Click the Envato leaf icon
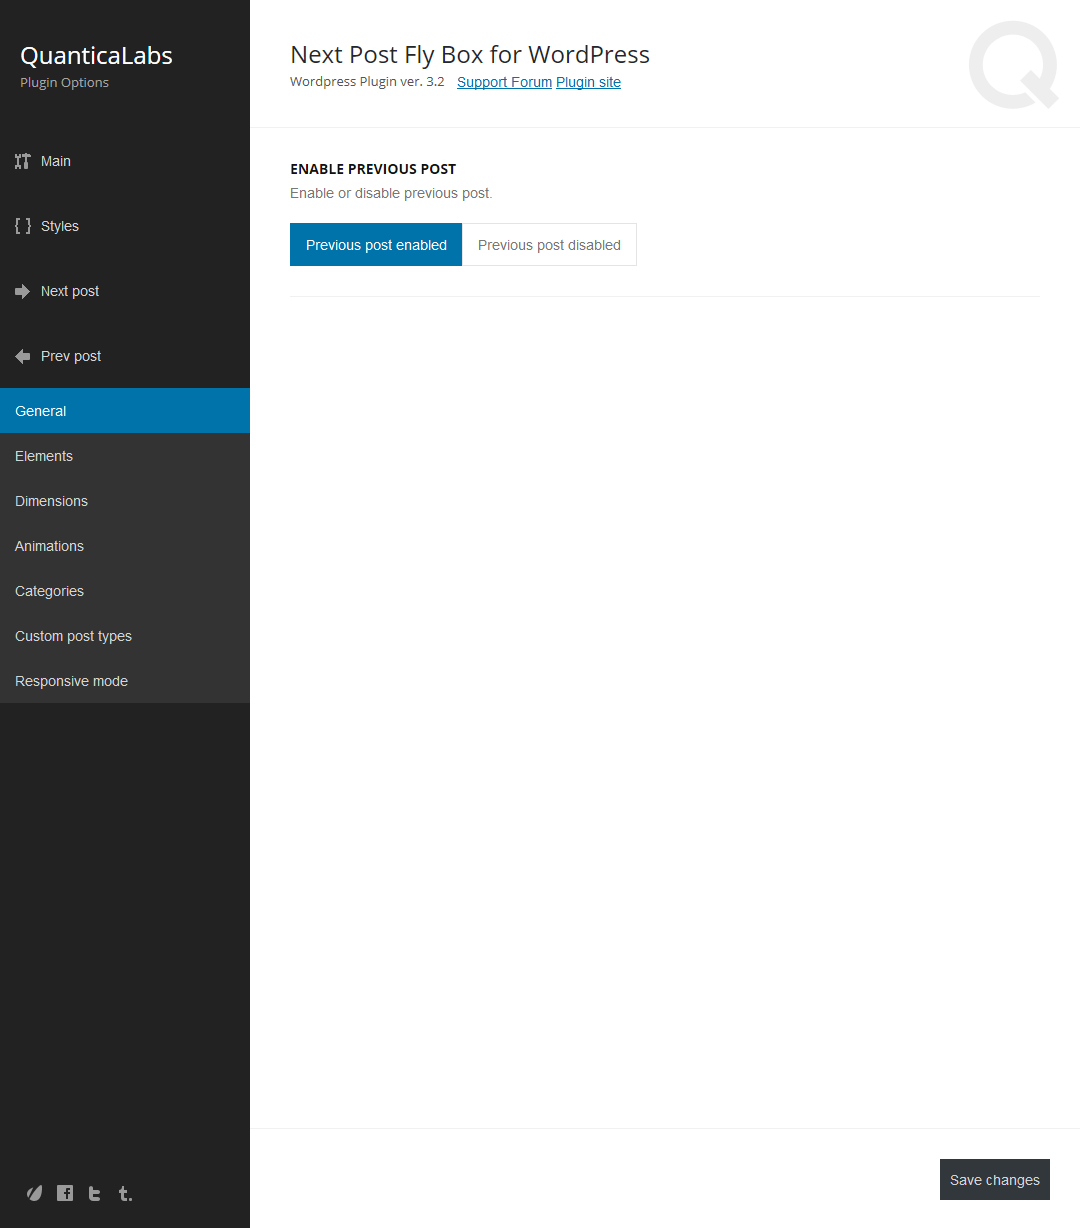Viewport: 1080px width, 1228px height. tap(35, 1193)
